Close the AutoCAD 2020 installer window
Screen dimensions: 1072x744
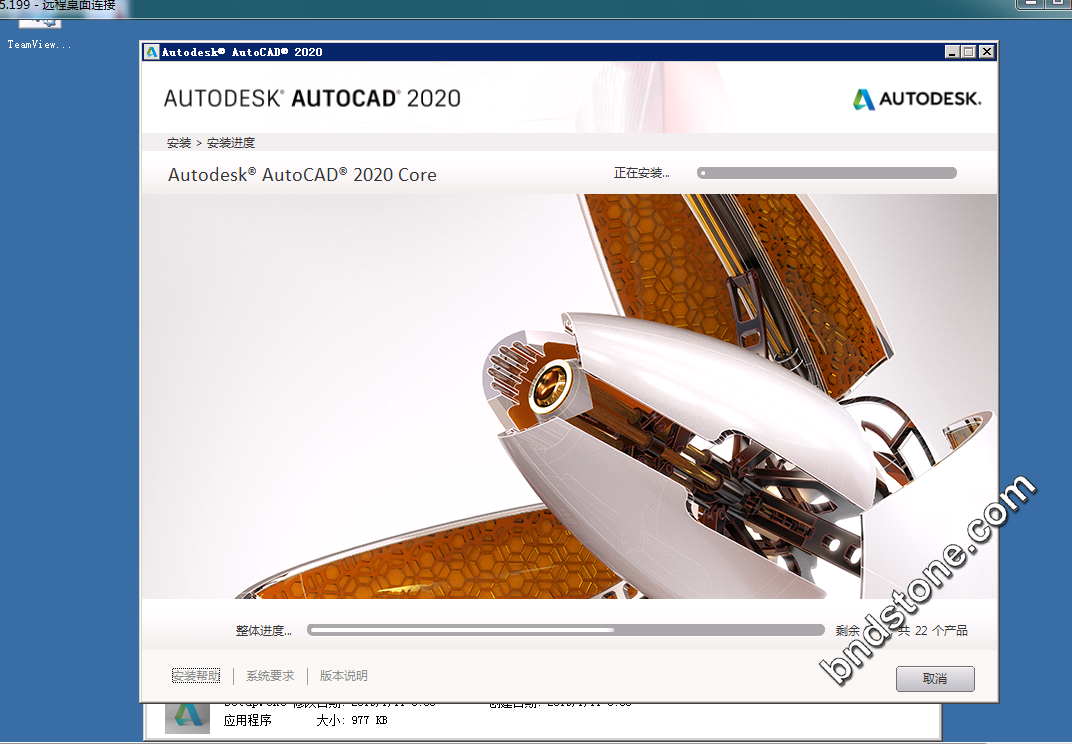[x=986, y=52]
